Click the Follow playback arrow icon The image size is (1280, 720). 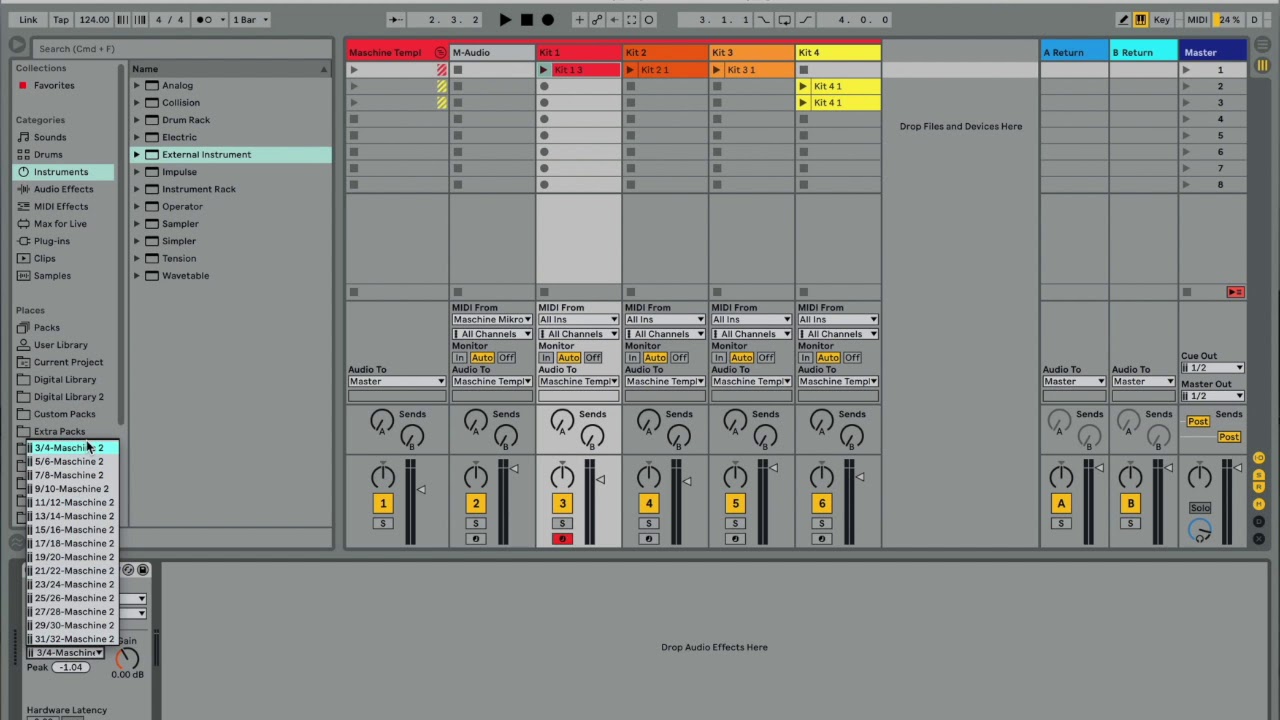396,20
